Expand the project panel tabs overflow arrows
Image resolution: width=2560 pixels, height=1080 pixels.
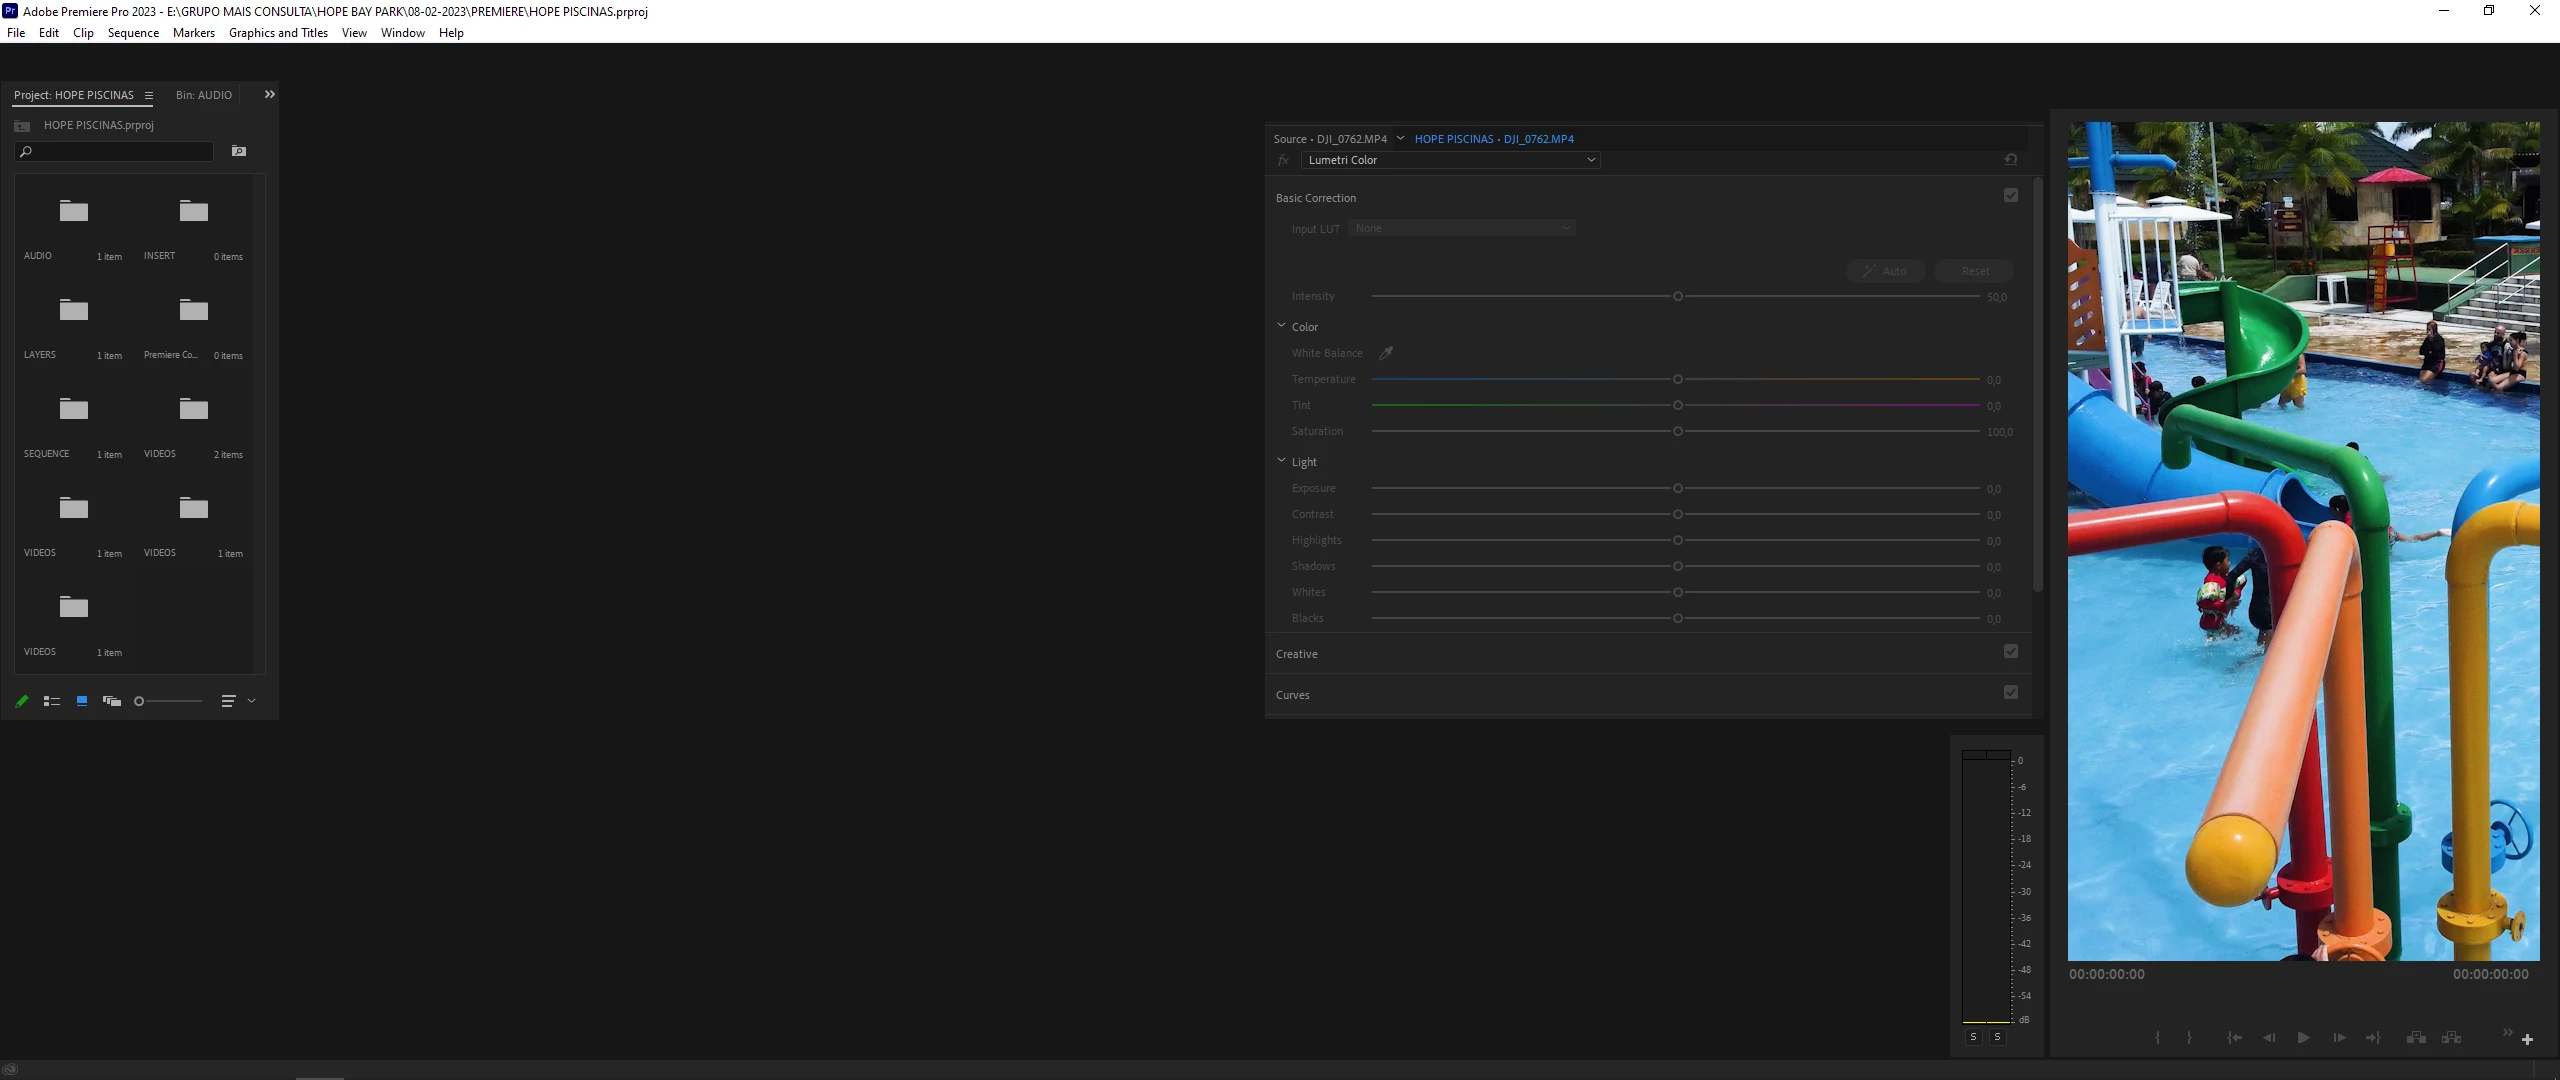click(x=269, y=95)
